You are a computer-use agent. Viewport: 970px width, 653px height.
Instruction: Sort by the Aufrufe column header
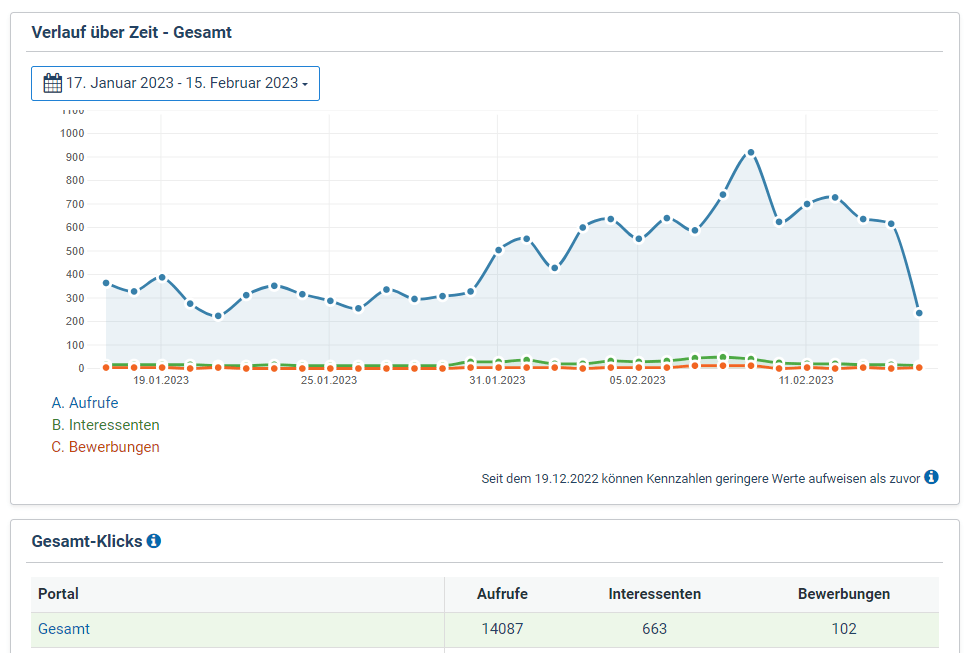click(x=502, y=594)
